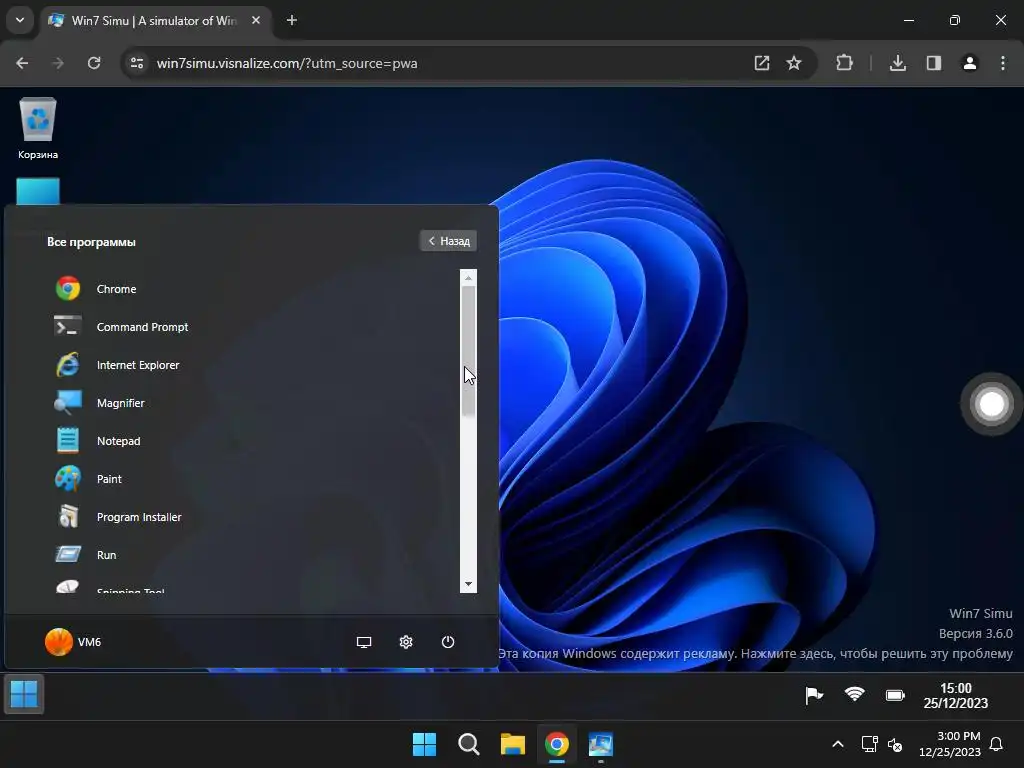Screen dimensions: 1024x768
Task: Close the Win7 Simu tab
Action: click(x=256, y=20)
